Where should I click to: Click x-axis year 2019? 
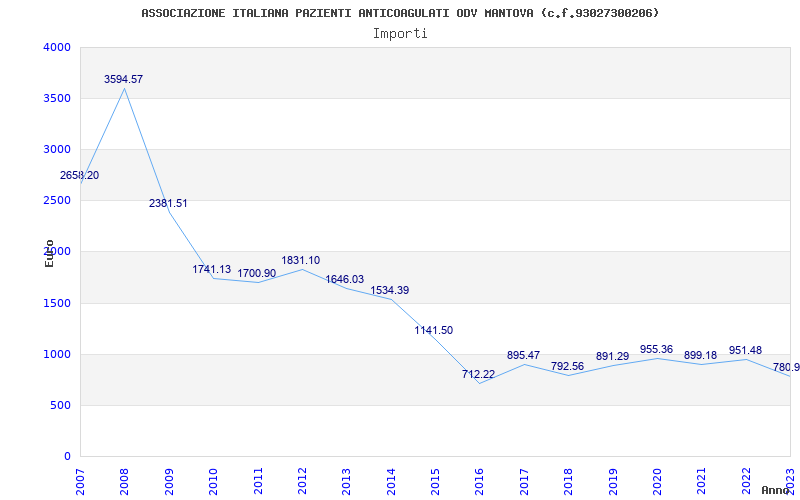pyautogui.click(x=613, y=481)
